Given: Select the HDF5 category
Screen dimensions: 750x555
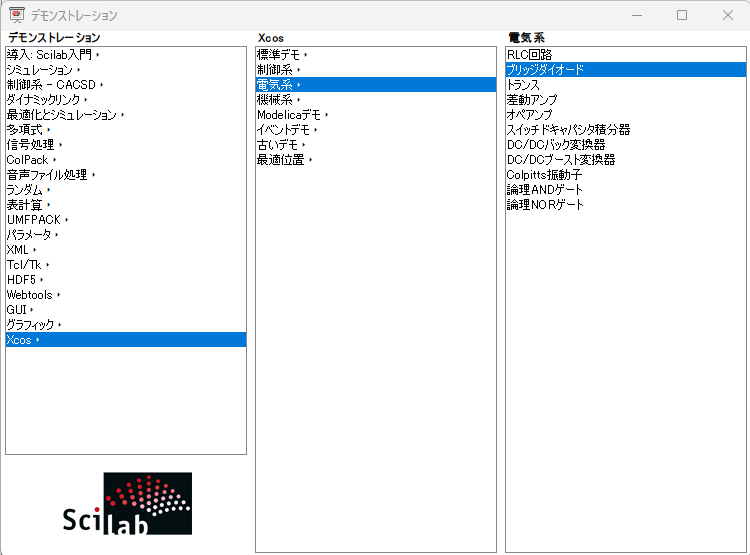Looking at the screenshot, I should coord(126,279).
